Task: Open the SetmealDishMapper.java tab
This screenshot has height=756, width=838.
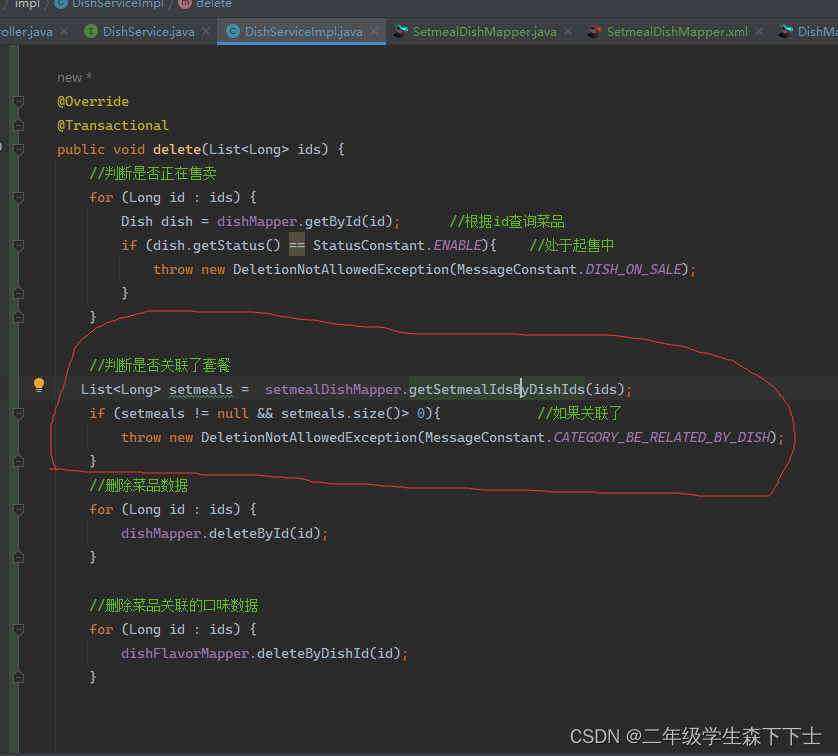Action: [484, 32]
